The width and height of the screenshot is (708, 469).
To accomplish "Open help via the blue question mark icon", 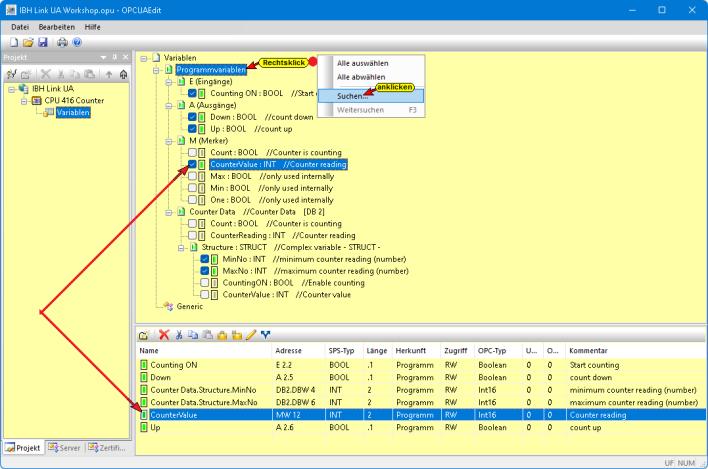I will (77, 42).
